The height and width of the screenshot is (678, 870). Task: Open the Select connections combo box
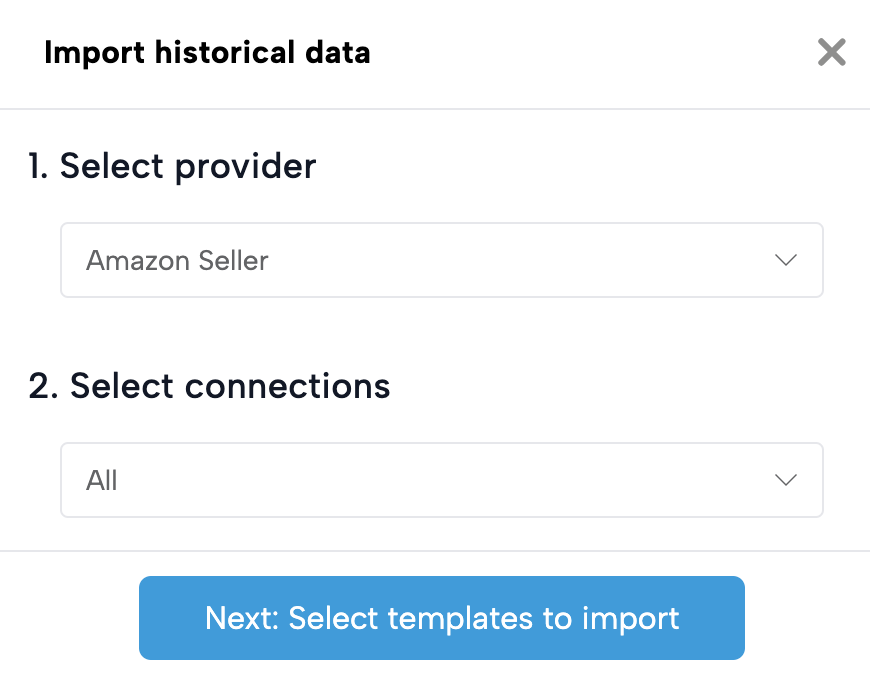pyautogui.click(x=441, y=480)
